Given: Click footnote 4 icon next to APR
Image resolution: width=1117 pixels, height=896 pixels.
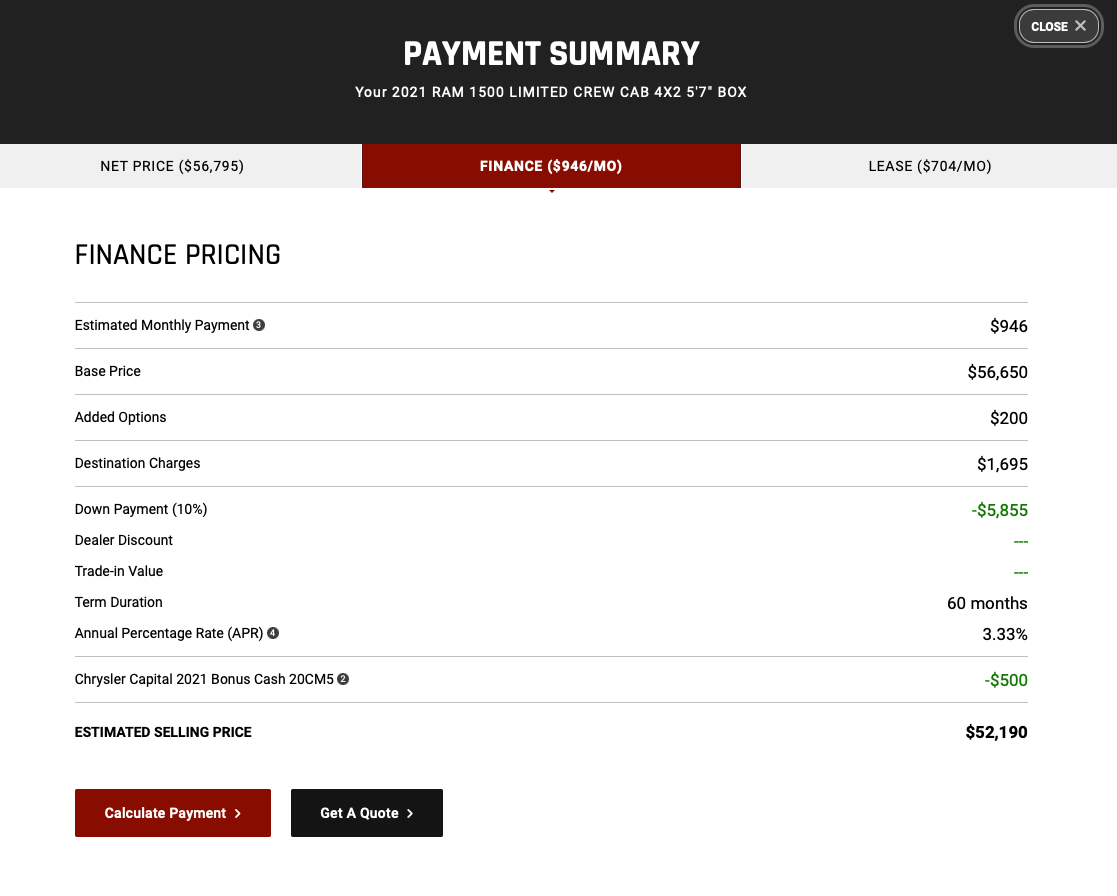Looking at the screenshot, I should (x=273, y=632).
